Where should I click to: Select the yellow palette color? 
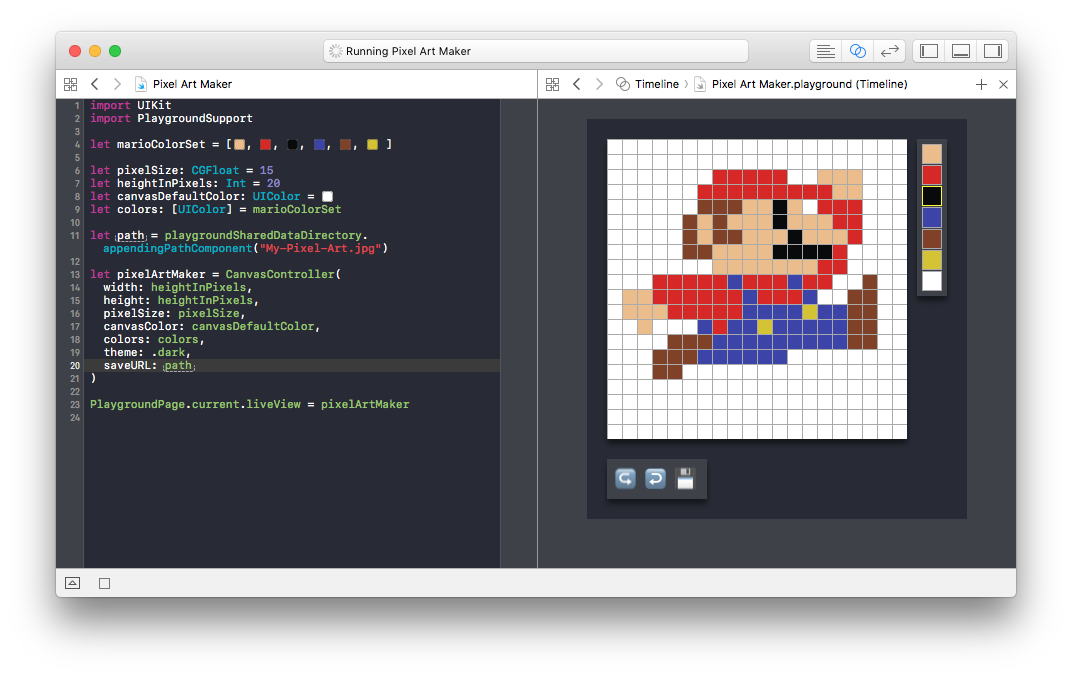pyautogui.click(x=932, y=260)
